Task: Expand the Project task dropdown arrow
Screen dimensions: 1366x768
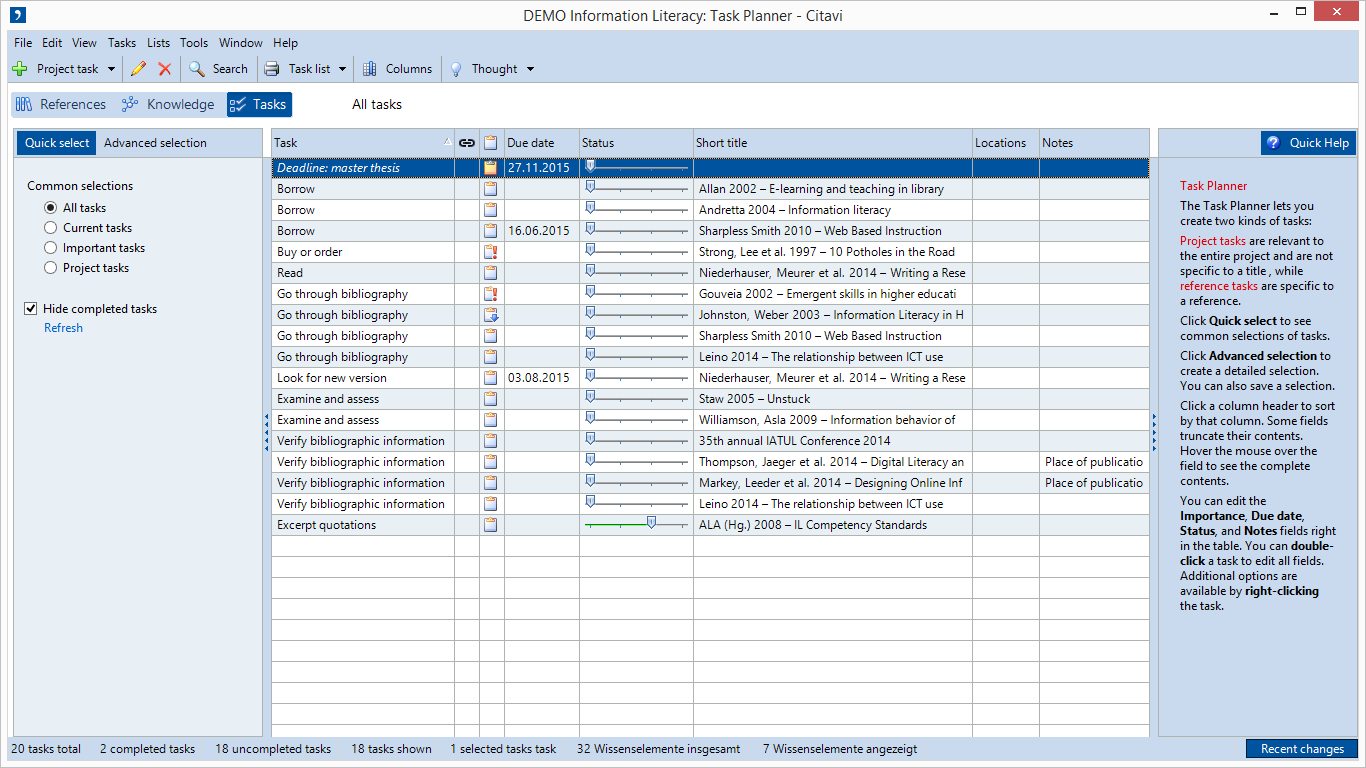Action: coord(111,69)
